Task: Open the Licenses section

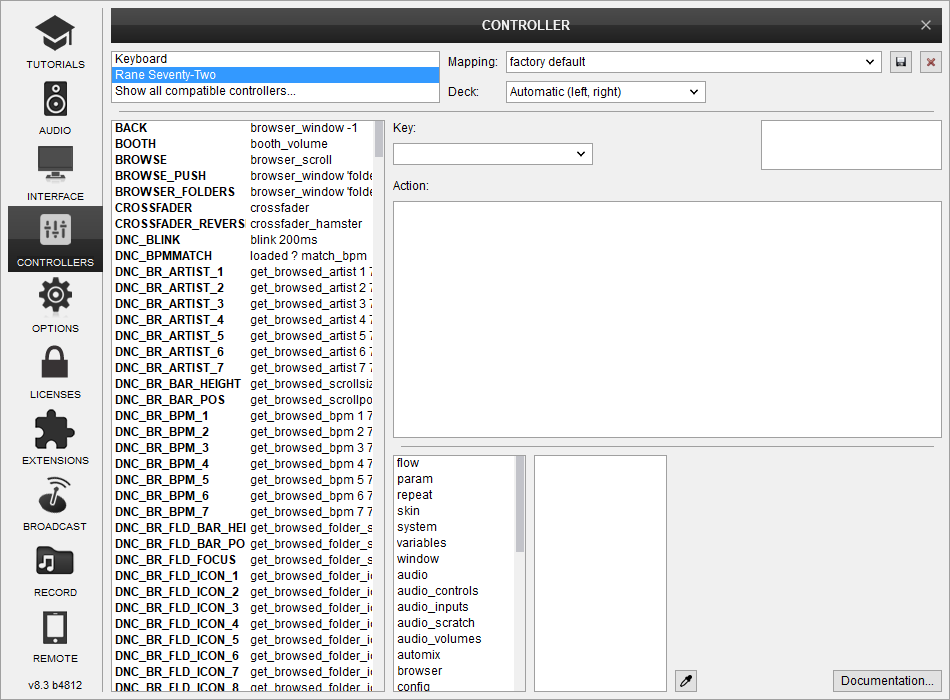Action: 55,371
